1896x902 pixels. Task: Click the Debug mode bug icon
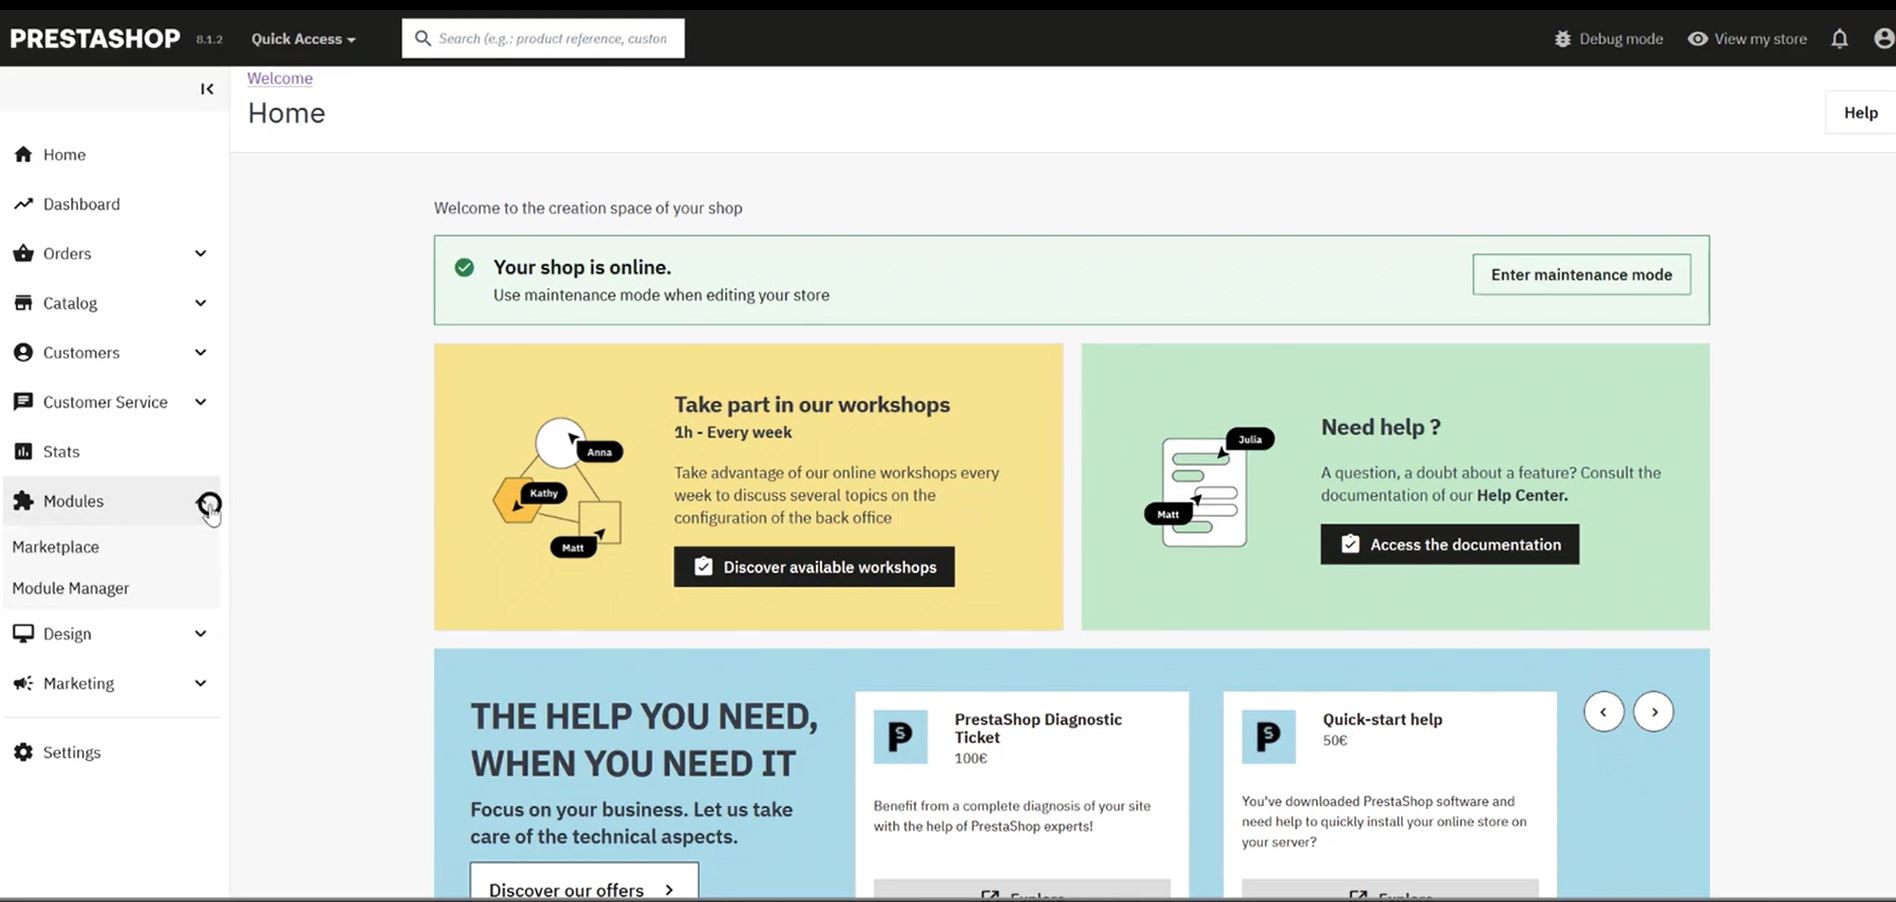tap(1562, 39)
